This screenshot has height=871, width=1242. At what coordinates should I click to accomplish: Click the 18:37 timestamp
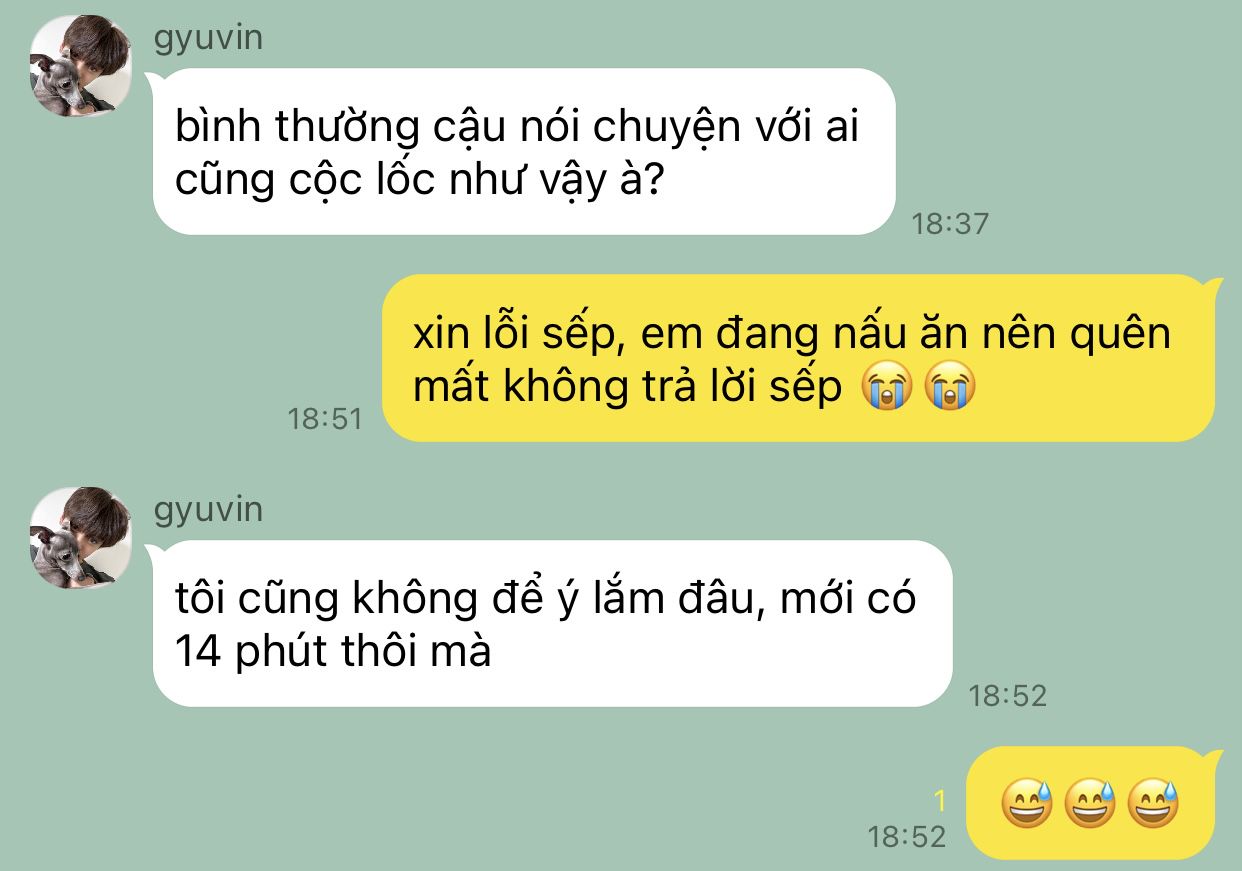click(949, 223)
